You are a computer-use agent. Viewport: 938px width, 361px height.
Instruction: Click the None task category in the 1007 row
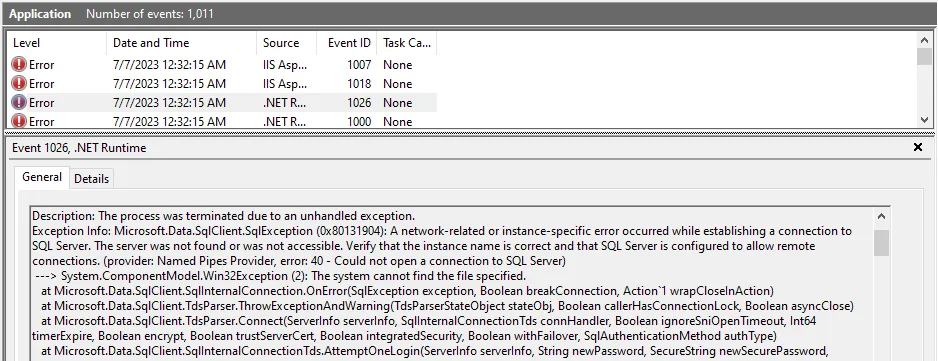(x=397, y=65)
